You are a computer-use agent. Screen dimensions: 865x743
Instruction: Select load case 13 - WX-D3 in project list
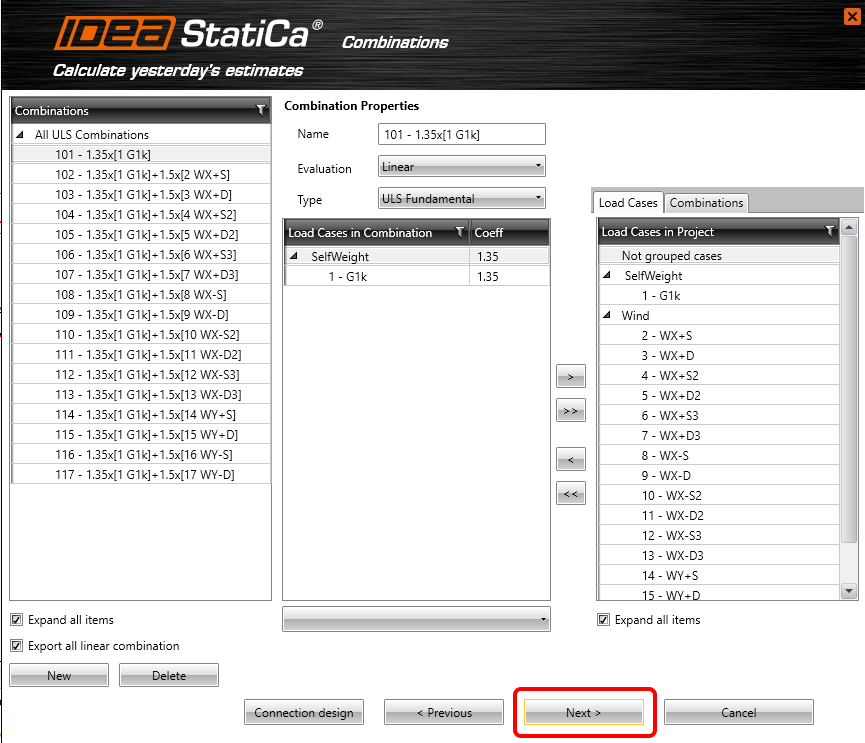click(719, 555)
